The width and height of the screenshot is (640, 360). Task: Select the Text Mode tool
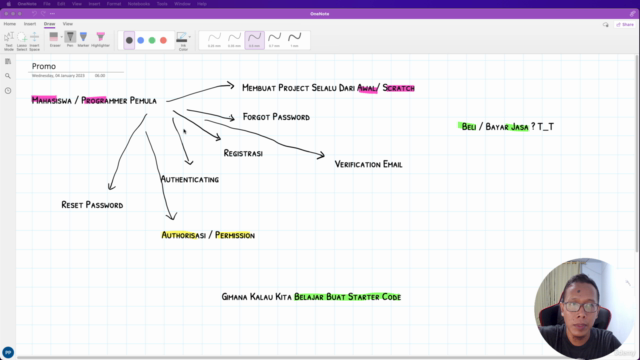click(9, 41)
